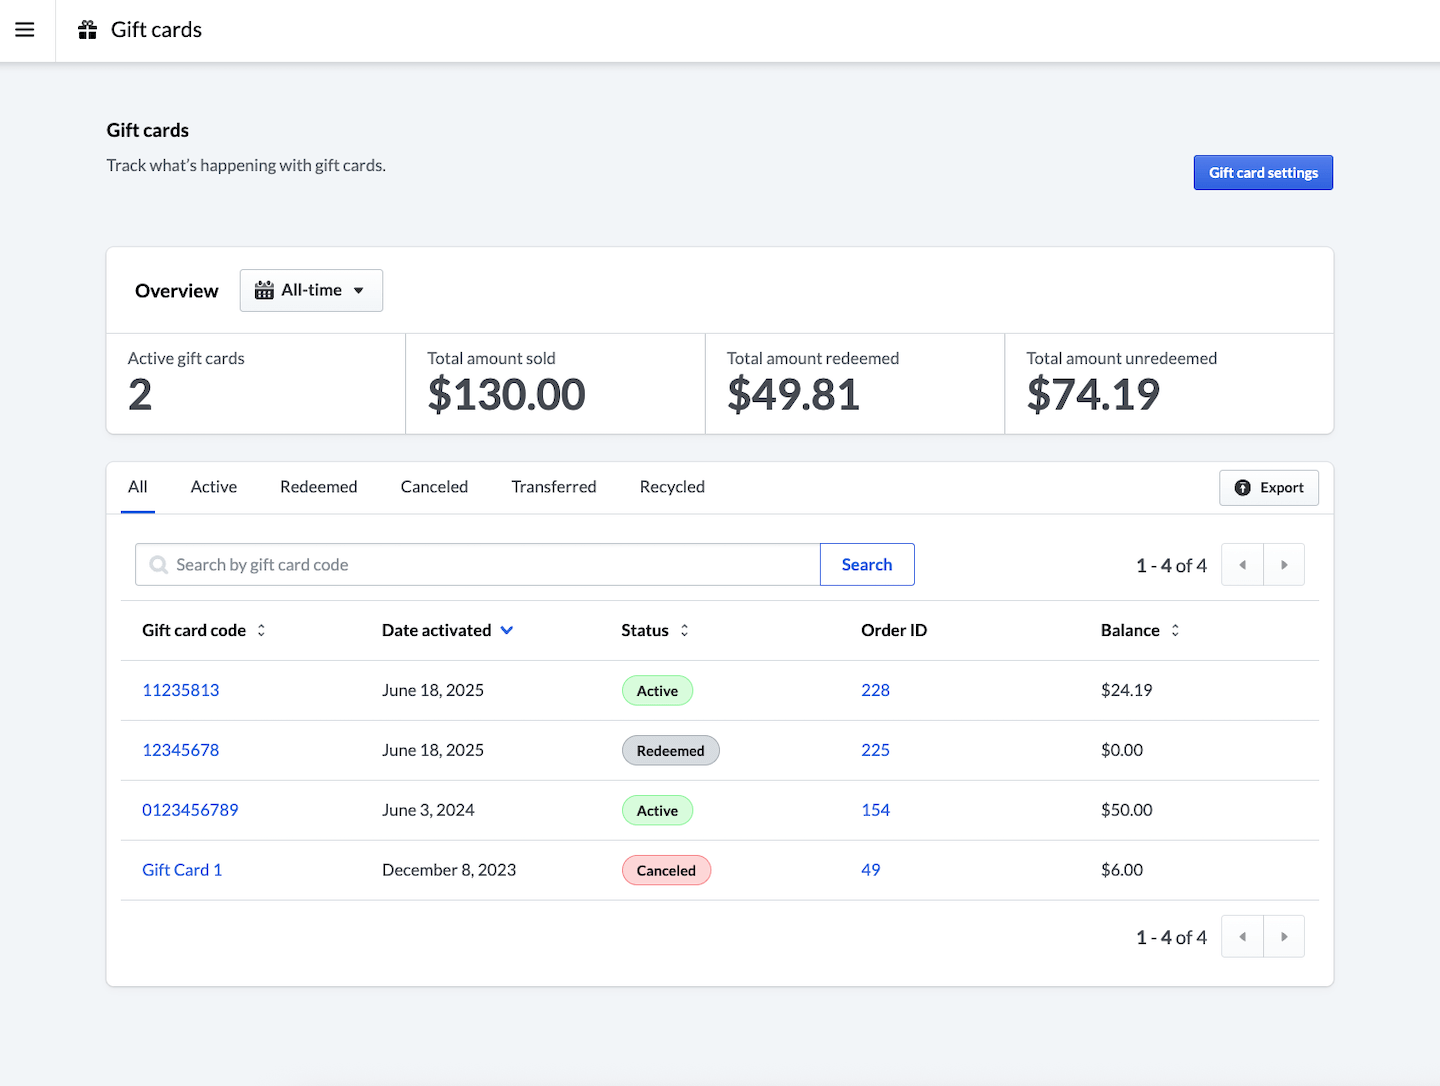
Task: Go to previous page using top arrow
Action: [x=1243, y=565]
